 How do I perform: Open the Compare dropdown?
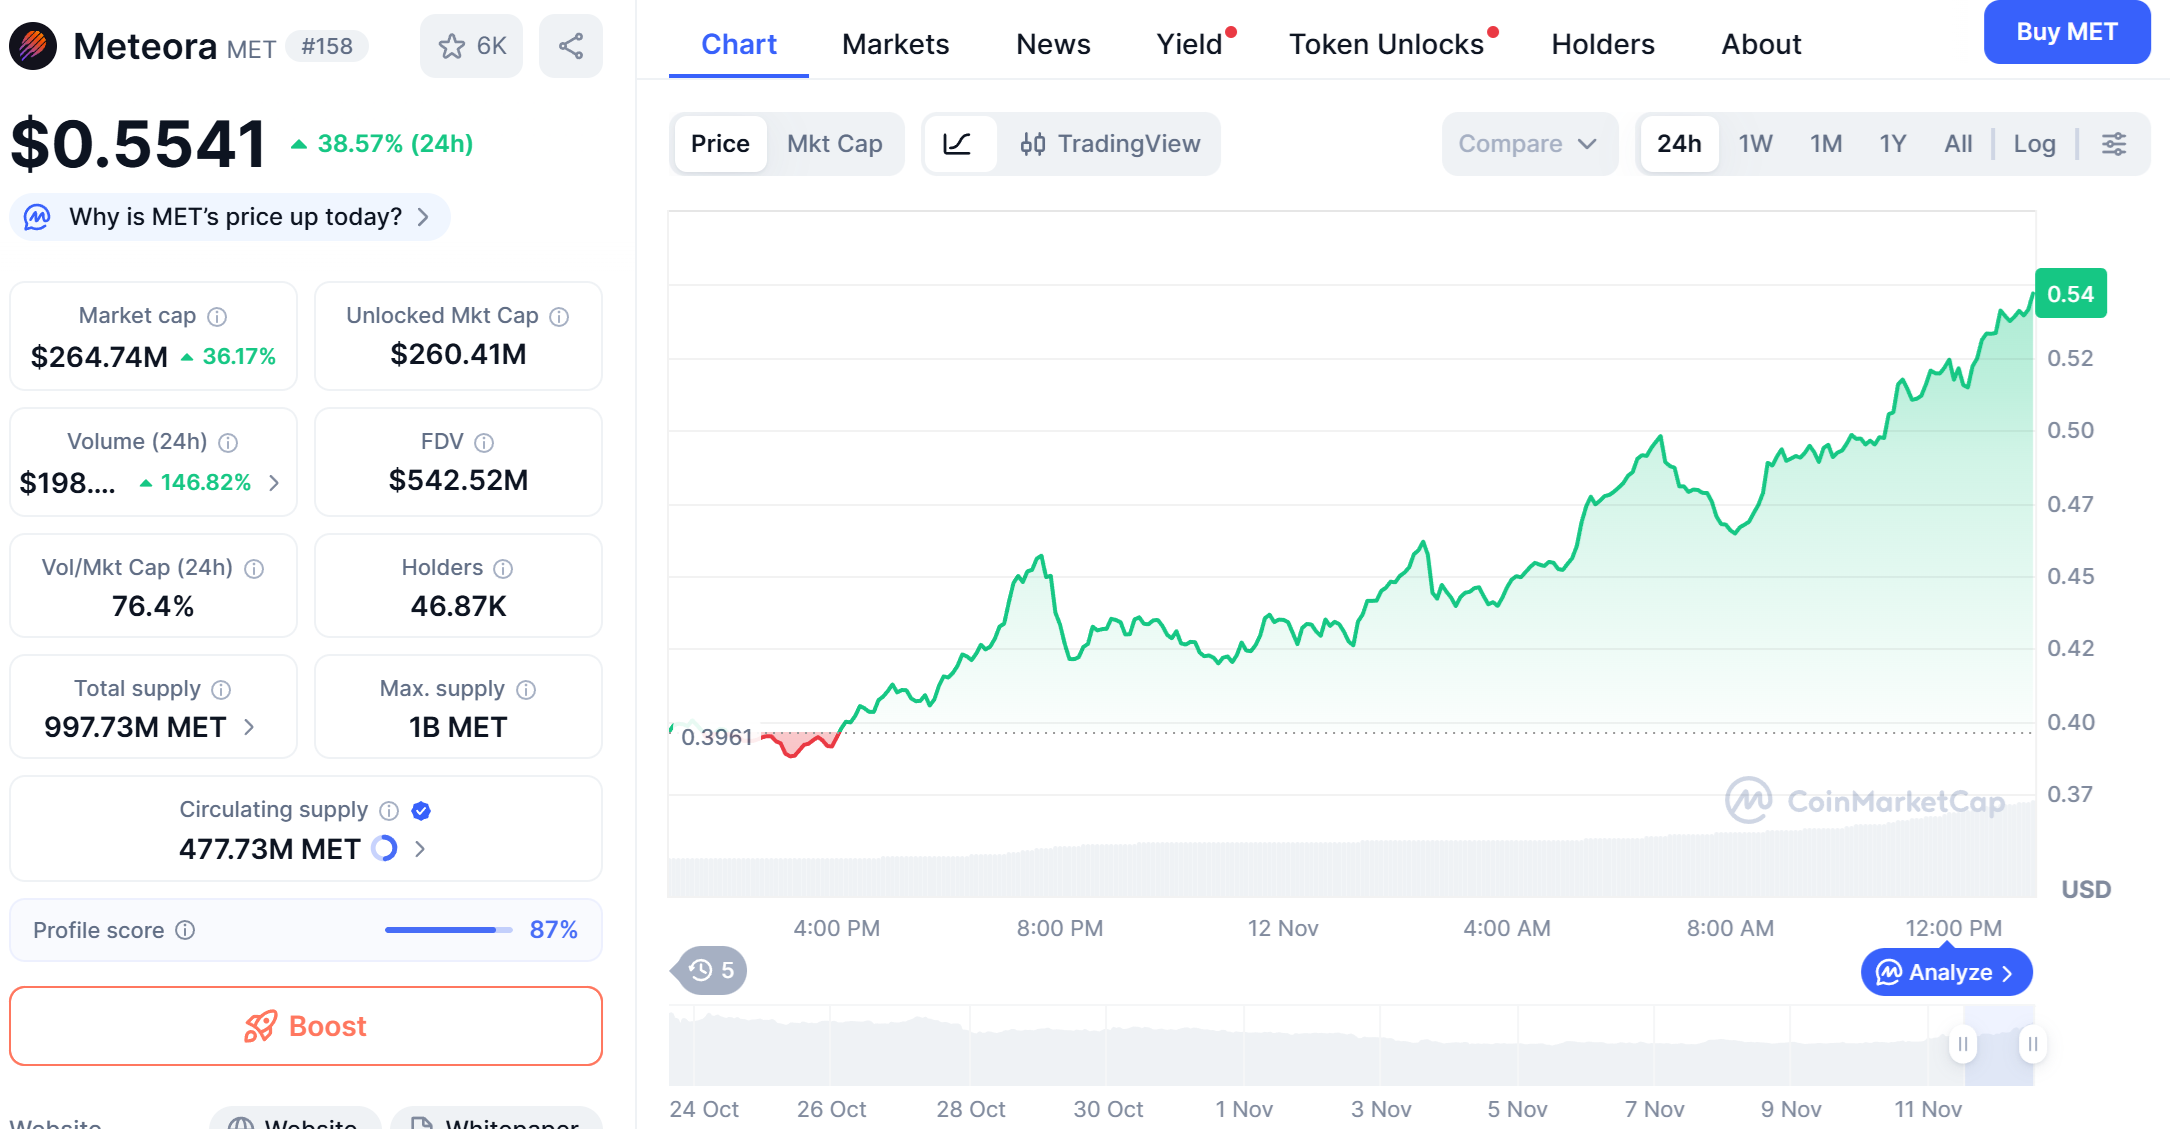[1527, 144]
